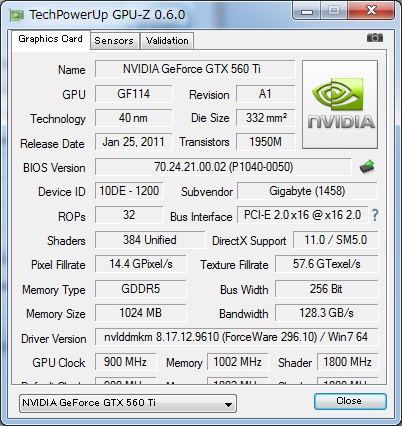Open the GPU selection dropdown

[128, 403]
